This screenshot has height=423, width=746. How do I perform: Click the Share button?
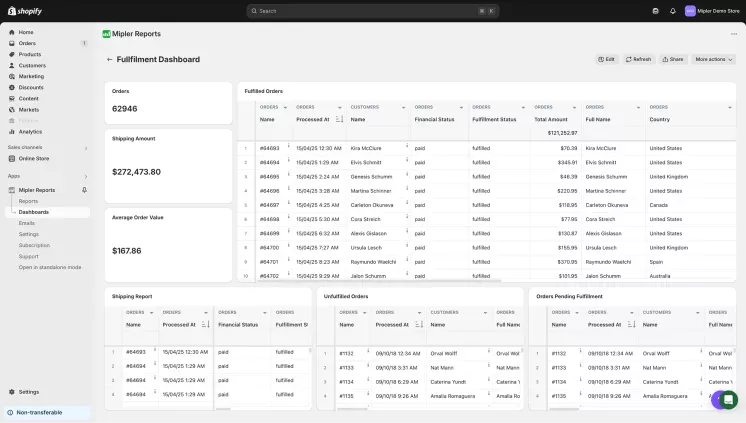click(x=673, y=59)
